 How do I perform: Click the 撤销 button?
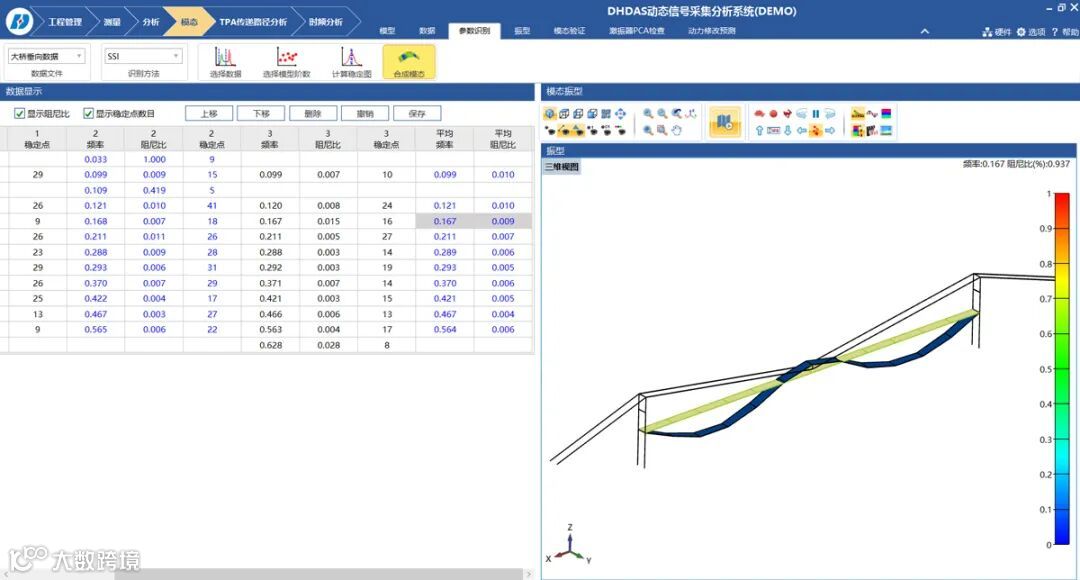point(365,114)
